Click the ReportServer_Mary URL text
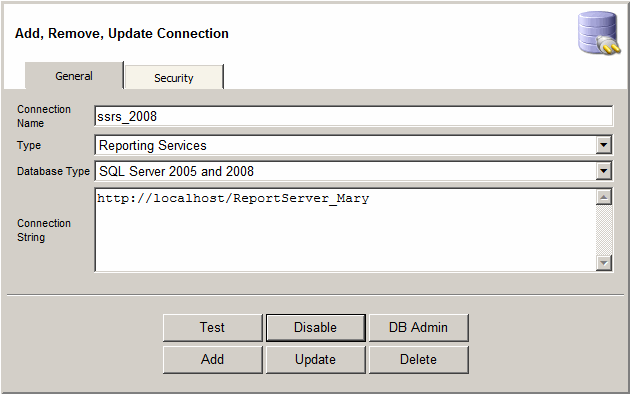This screenshot has height=394, width=630. click(233, 198)
